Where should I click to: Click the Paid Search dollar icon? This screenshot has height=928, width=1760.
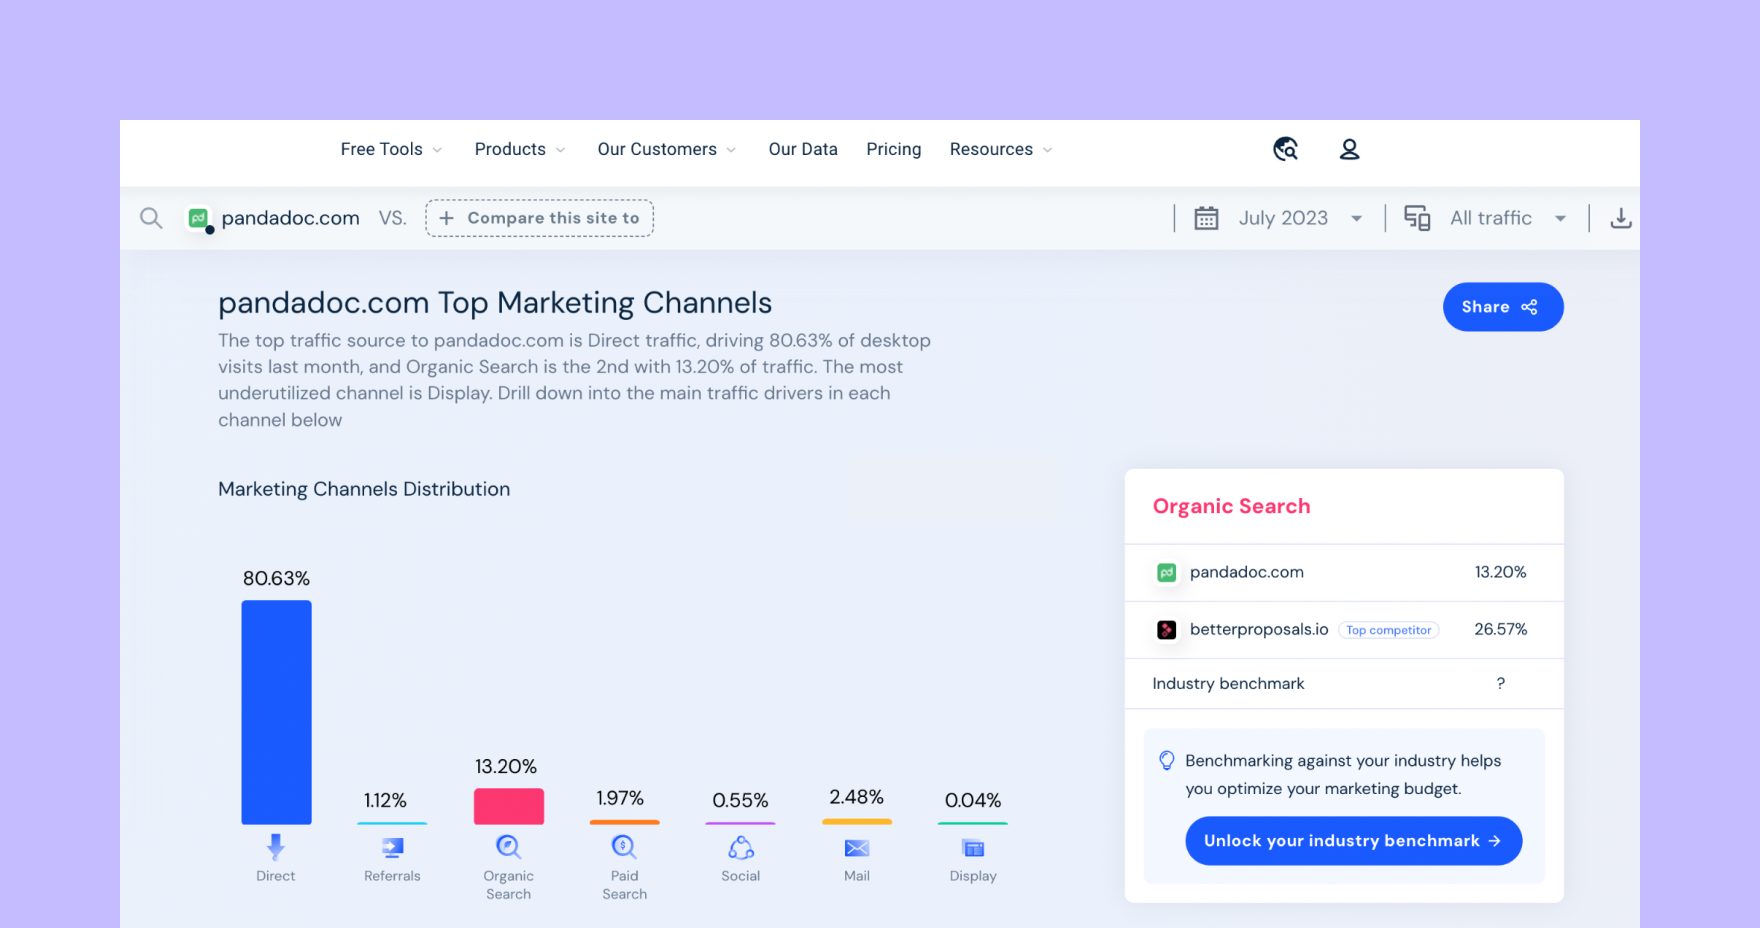624,847
